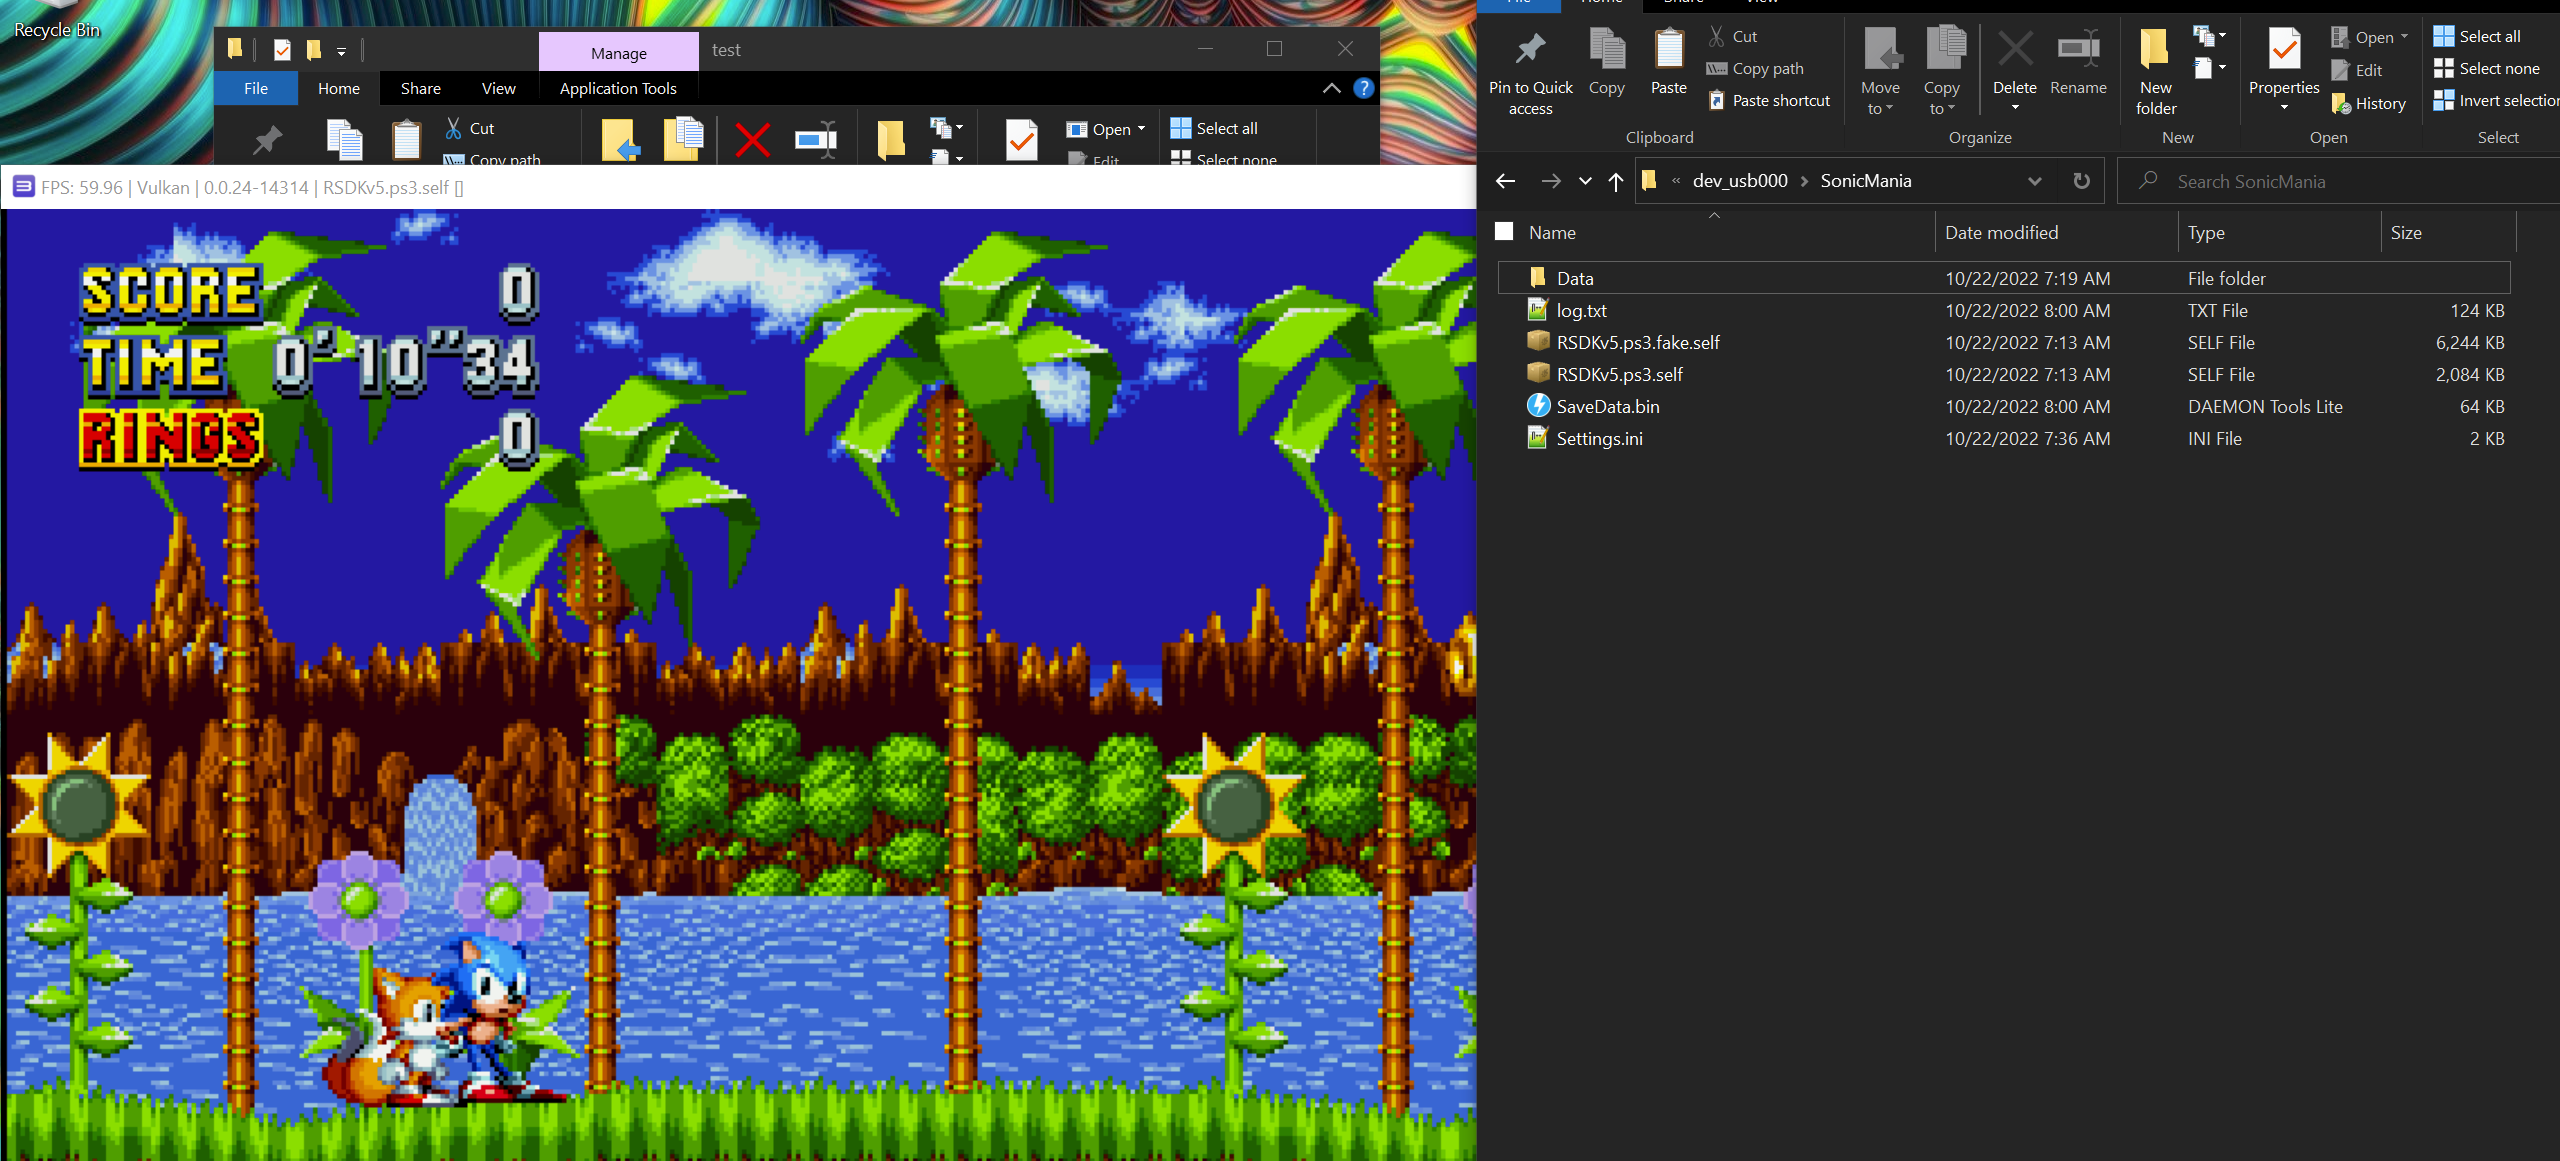Click Copy in SonicMania window ribbon
The width and height of the screenshot is (2560, 1161).
pos(1606,62)
